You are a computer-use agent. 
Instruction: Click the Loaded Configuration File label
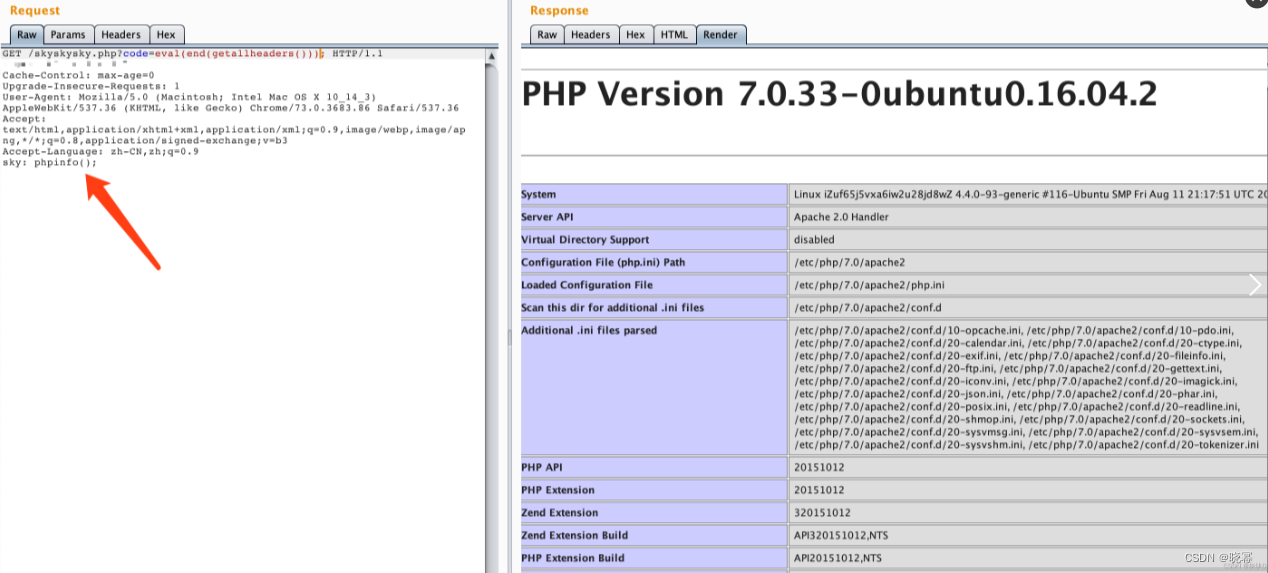click(587, 285)
